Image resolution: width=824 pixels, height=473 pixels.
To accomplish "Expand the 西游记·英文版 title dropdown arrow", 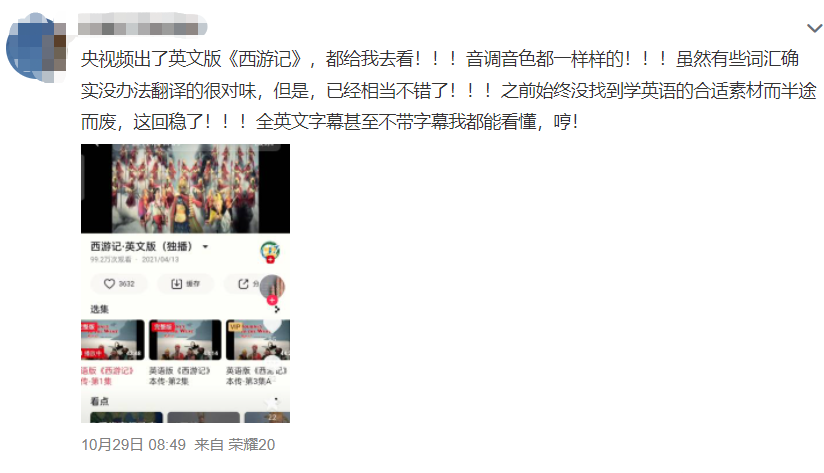I will coord(205,246).
